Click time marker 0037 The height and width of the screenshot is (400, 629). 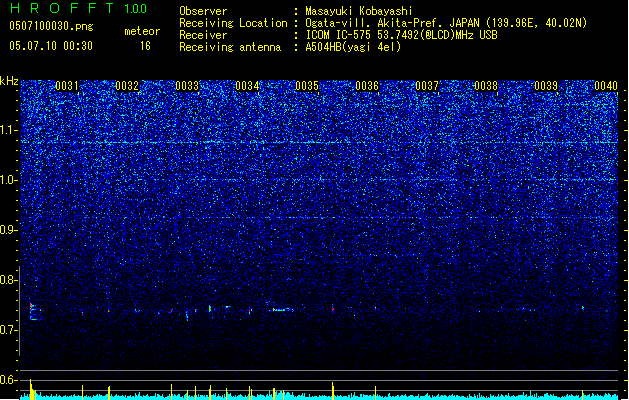(x=427, y=86)
